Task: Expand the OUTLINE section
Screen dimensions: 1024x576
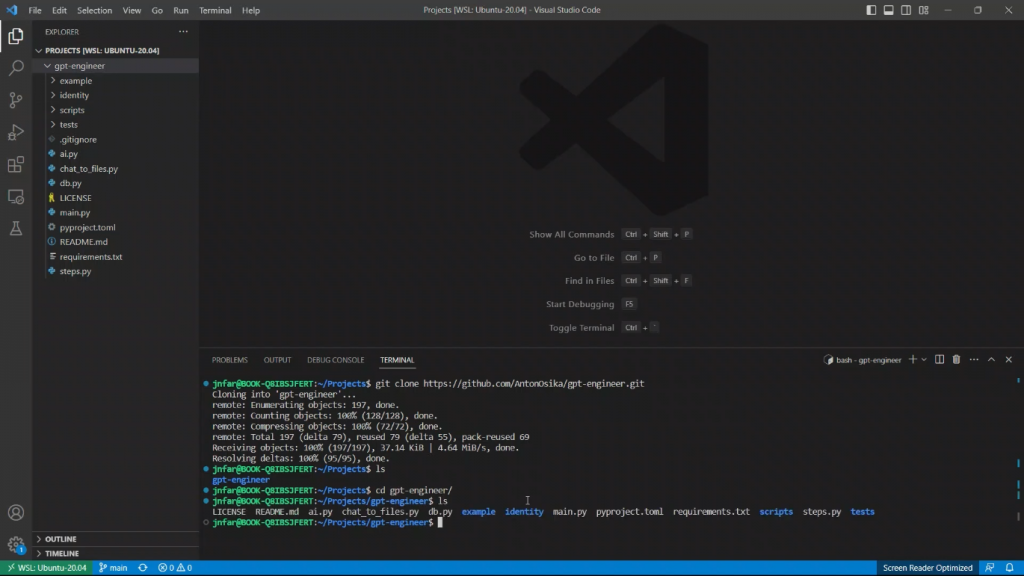Action: pos(60,539)
